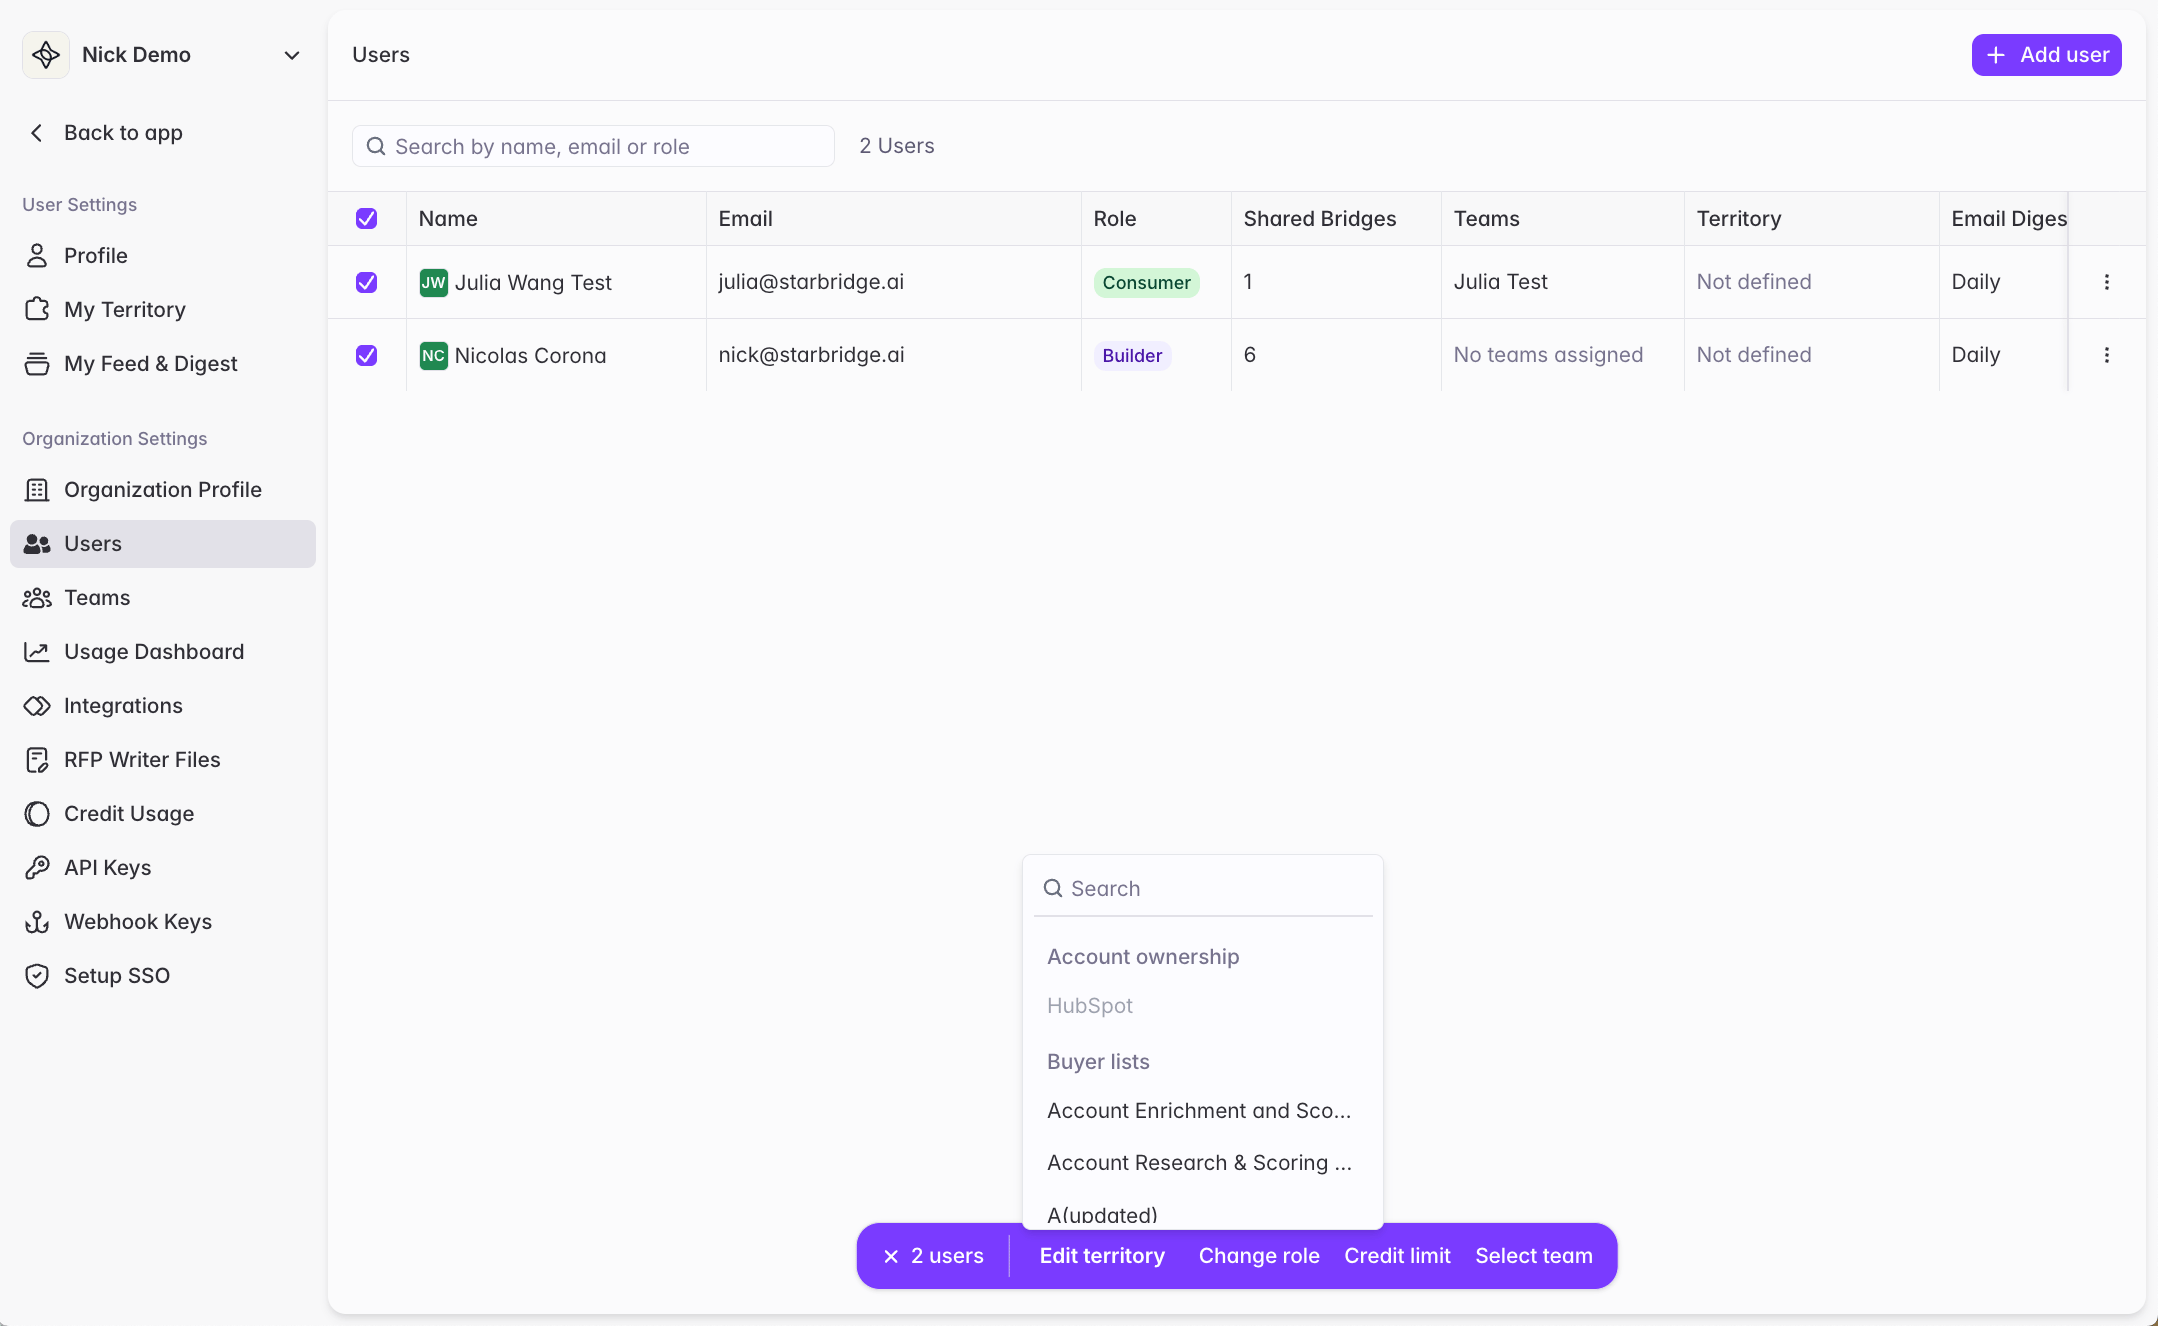Click the Integrations icon
2158x1326 pixels.
37,706
